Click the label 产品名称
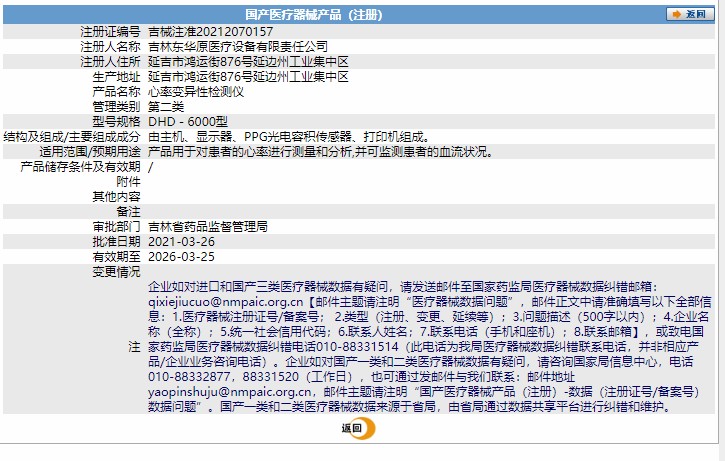This screenshot has height=461, width=725. (116, 92)
